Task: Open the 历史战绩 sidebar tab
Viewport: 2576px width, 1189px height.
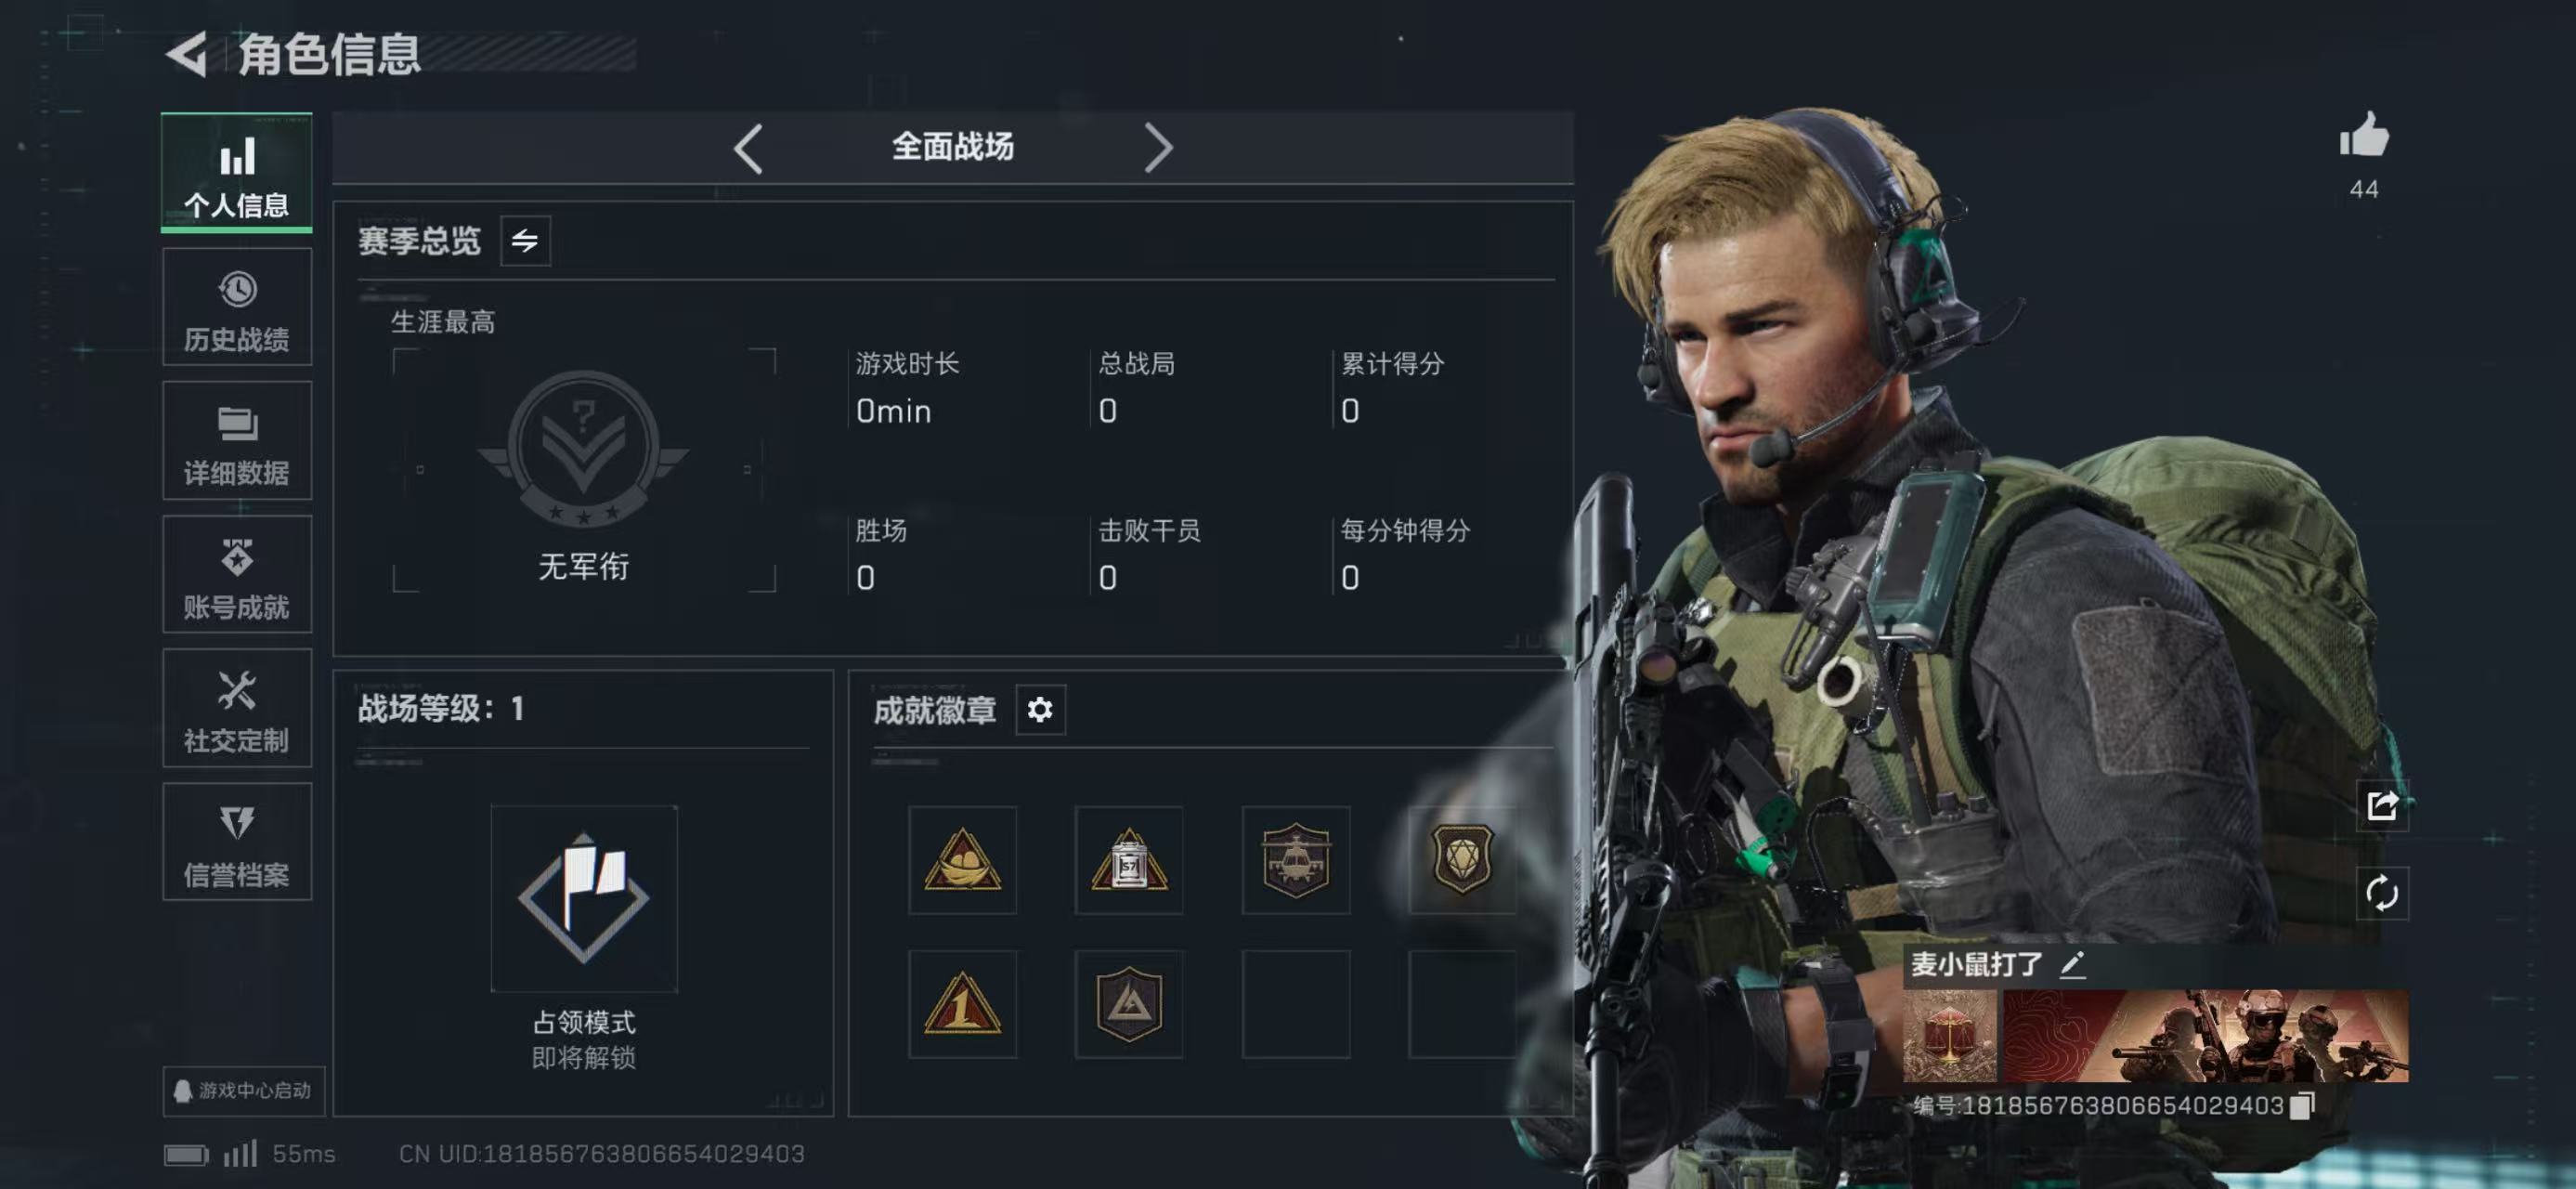Action: click(237, 308)
